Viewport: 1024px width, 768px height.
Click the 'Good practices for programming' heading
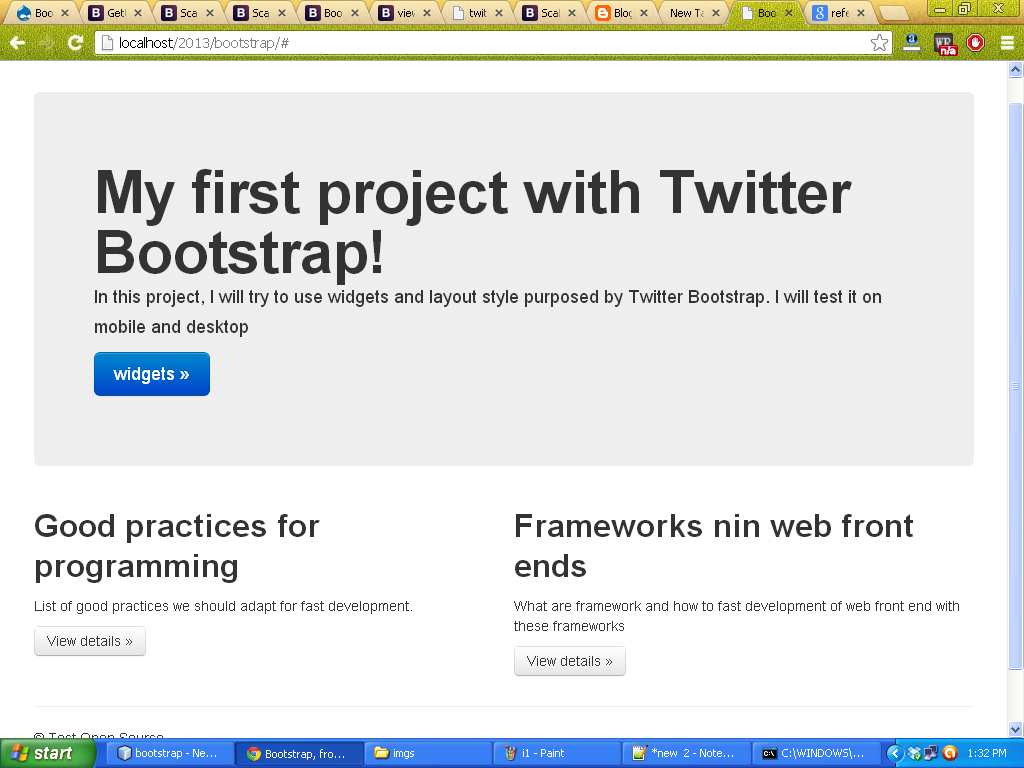pyautogui.click(x=176, y=546)
